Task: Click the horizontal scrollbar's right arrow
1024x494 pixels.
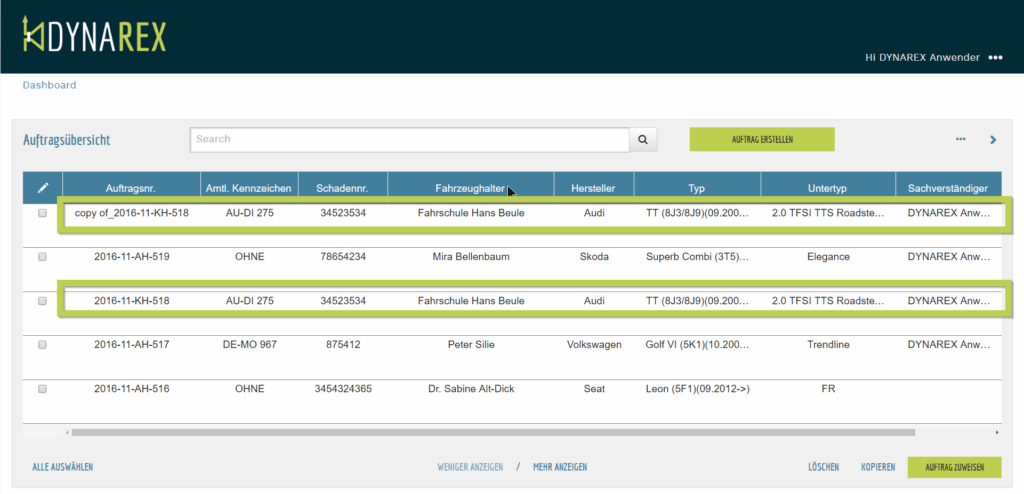Action: coord(997,433)
